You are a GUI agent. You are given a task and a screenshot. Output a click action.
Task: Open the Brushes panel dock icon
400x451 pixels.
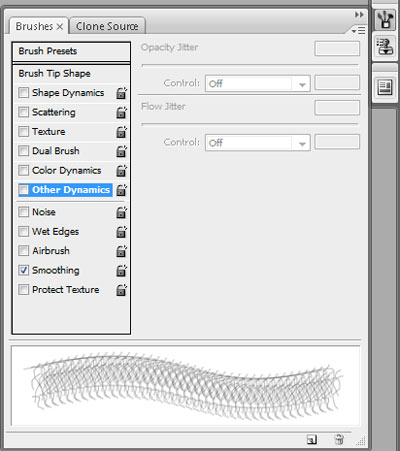[385, 20]
